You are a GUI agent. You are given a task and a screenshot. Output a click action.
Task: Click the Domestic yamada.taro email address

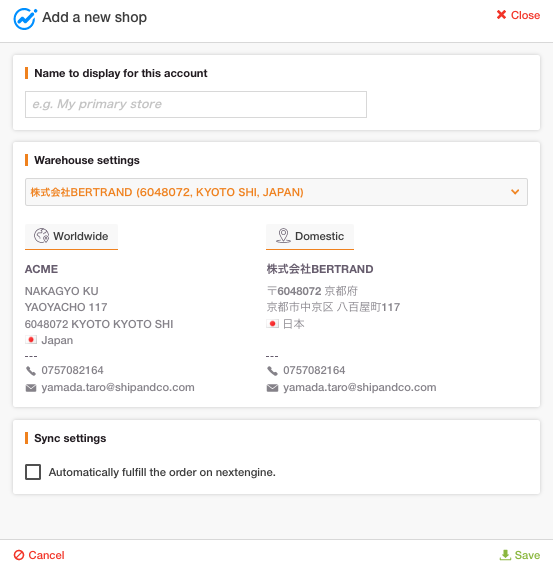click(x=360, y=387)
